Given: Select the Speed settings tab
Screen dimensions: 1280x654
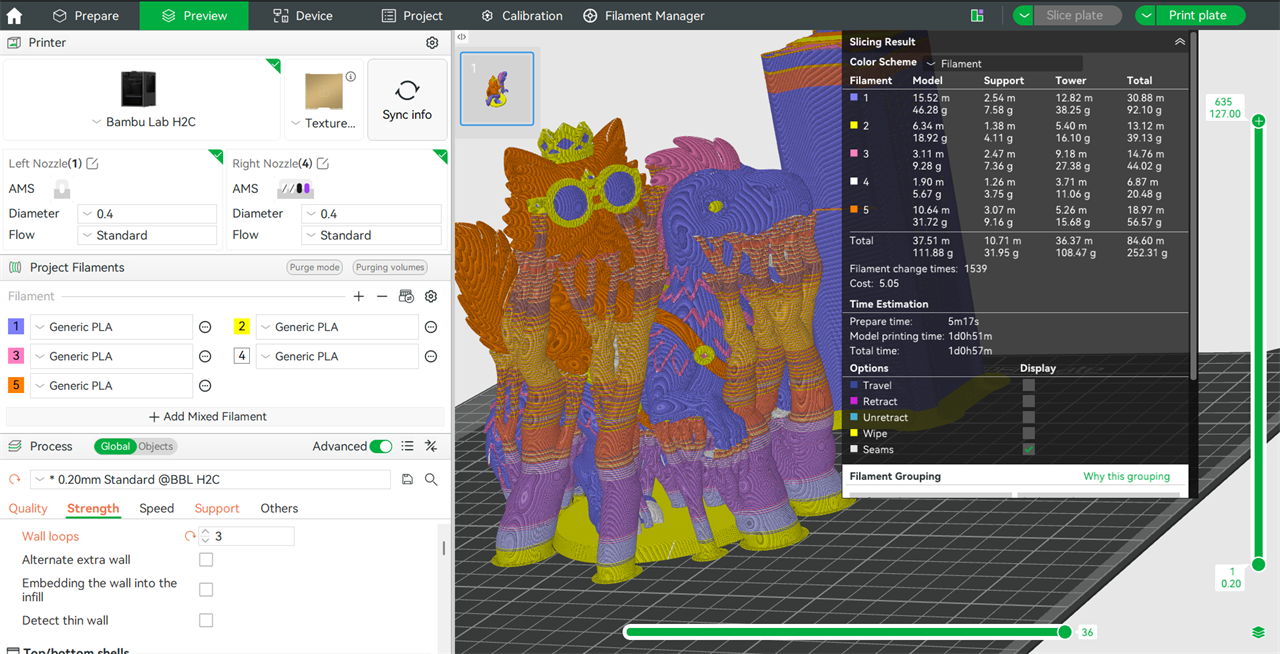Looking at the screenshot, I should coord(157,508).
